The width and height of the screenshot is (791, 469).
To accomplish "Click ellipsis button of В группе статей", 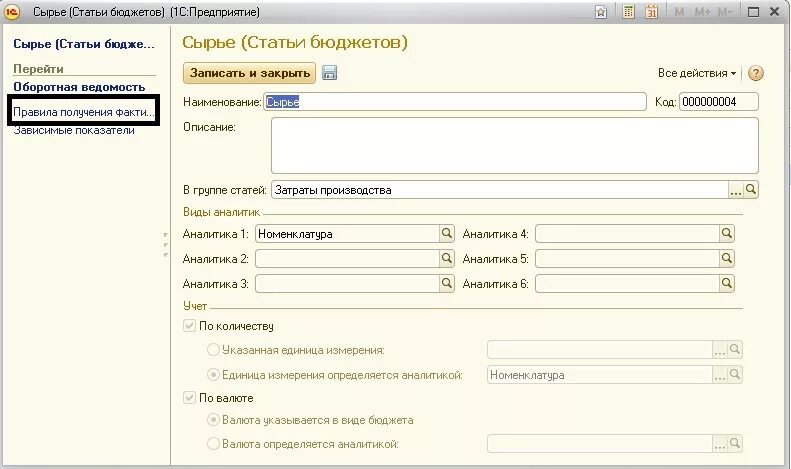I will tap(736, 189).
